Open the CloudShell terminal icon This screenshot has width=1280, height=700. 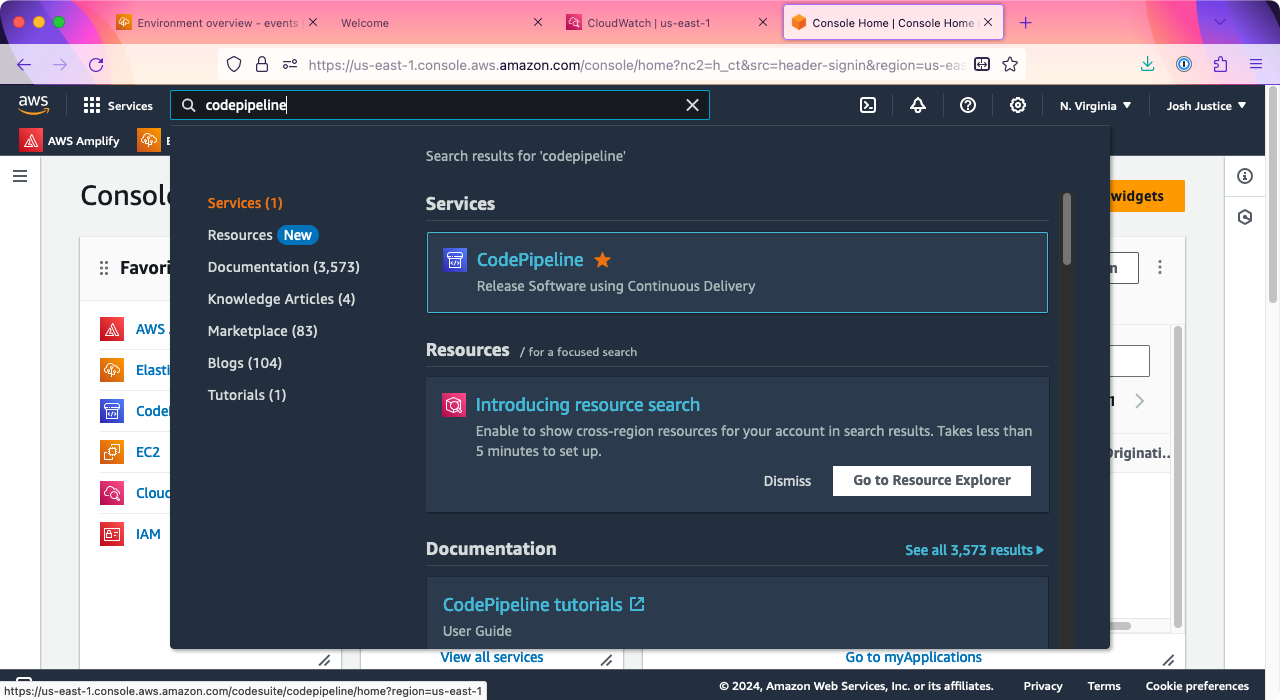coord(868,105)
